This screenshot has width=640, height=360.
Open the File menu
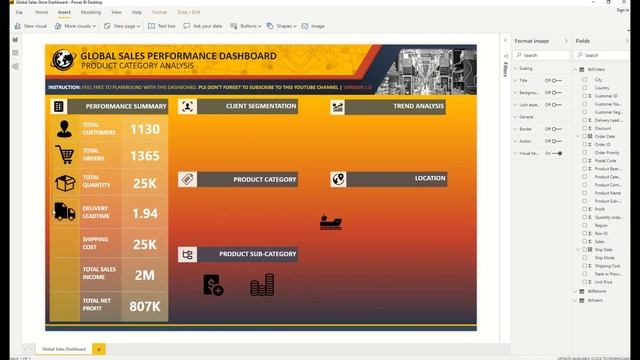(x=19, y=12)
